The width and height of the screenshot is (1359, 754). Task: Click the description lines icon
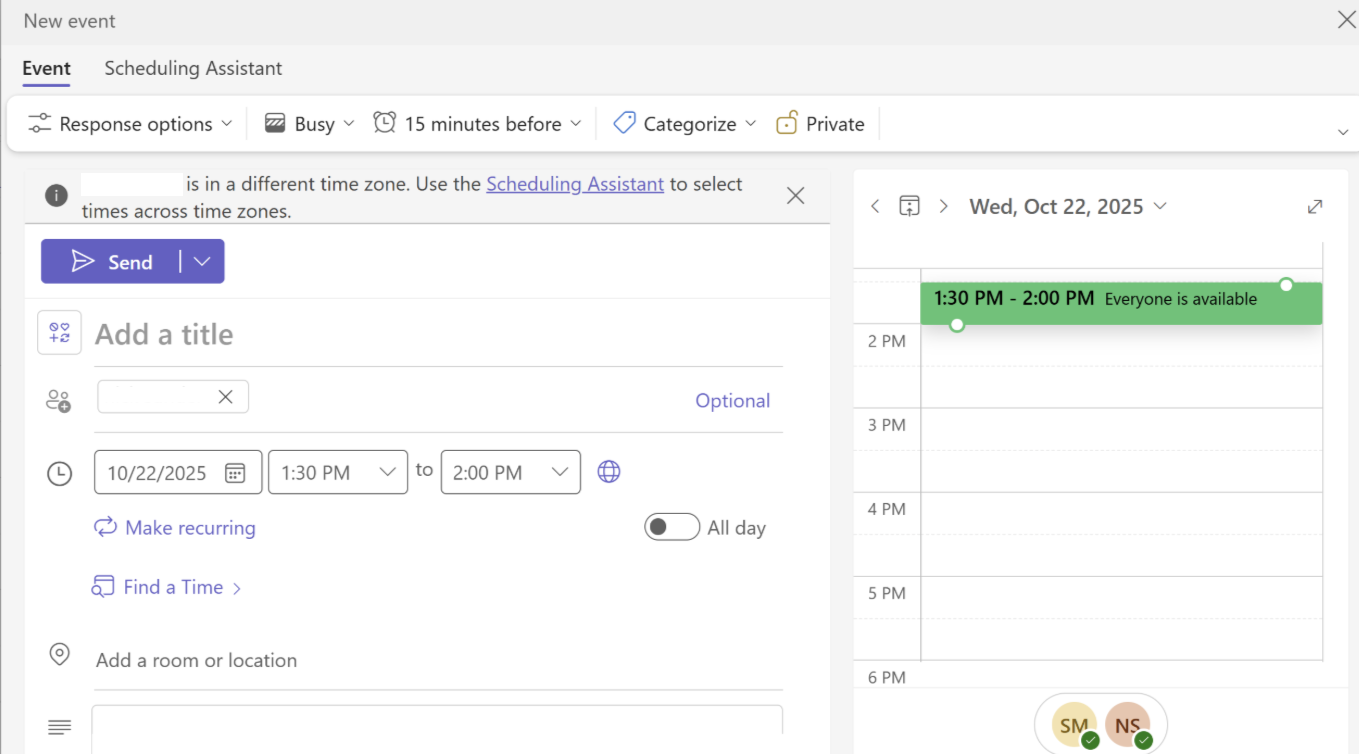point(60,727)
